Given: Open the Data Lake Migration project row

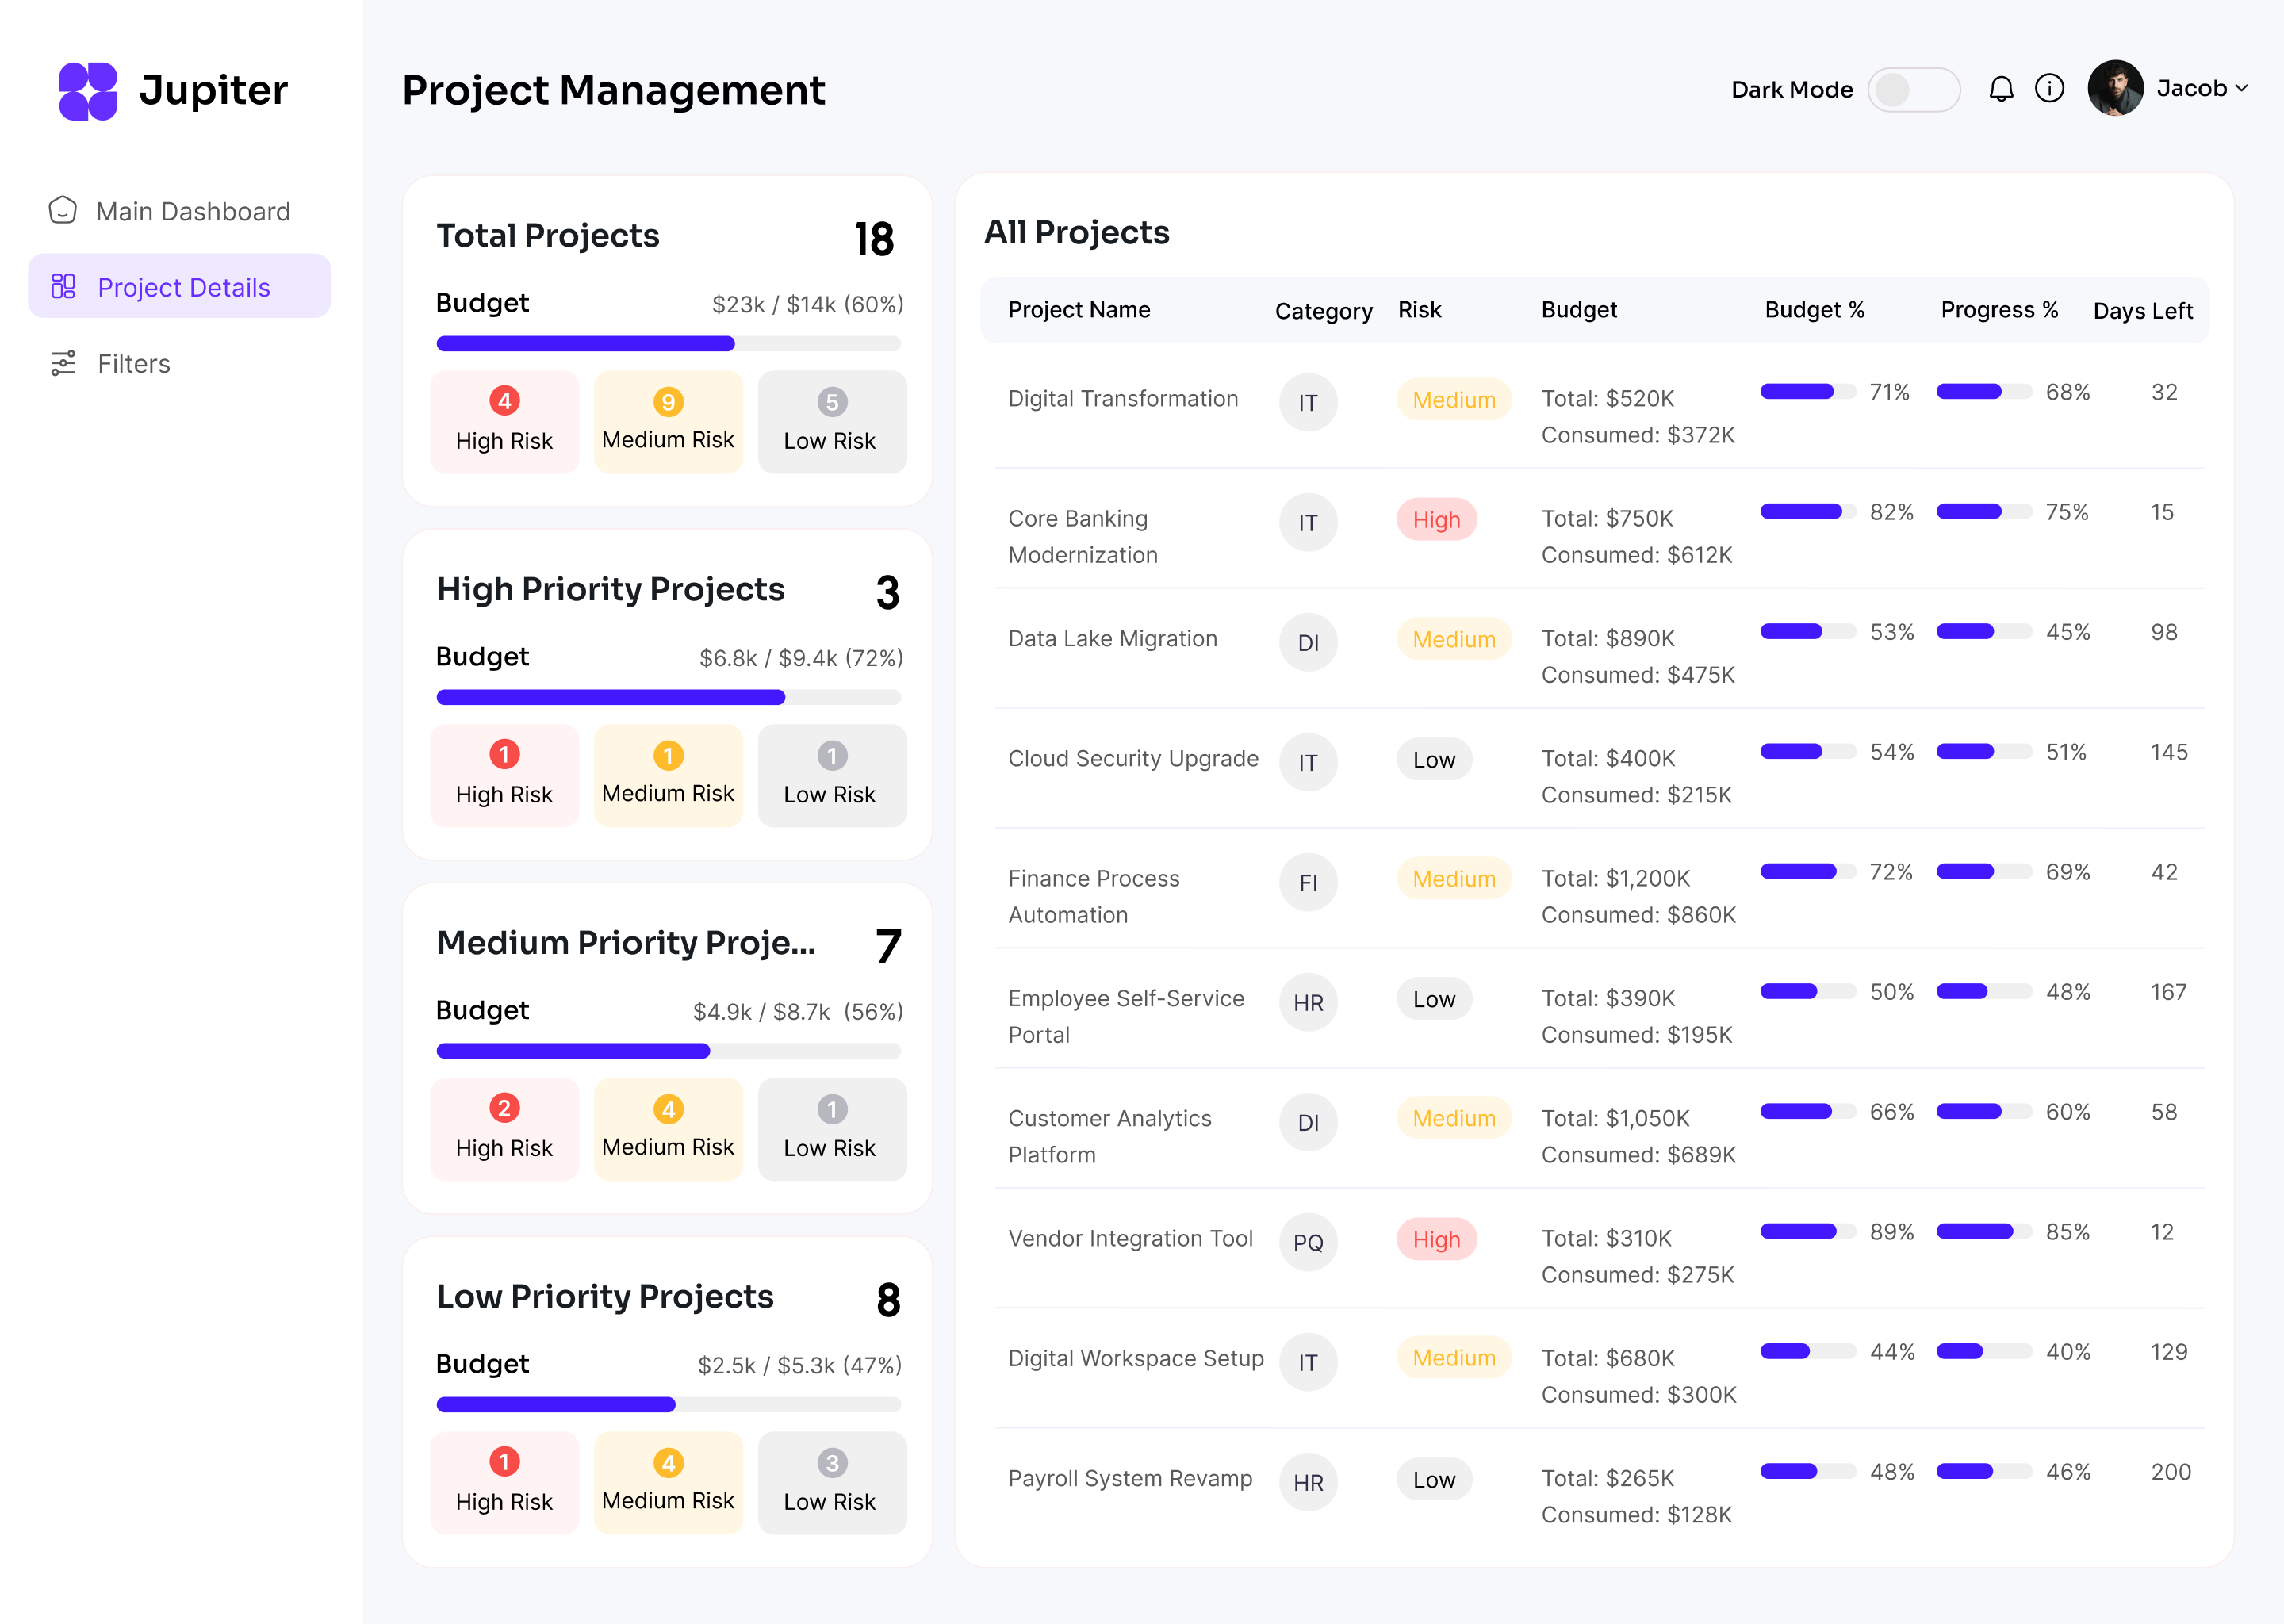Looking at the screenshot, I should pos(1112,639).
